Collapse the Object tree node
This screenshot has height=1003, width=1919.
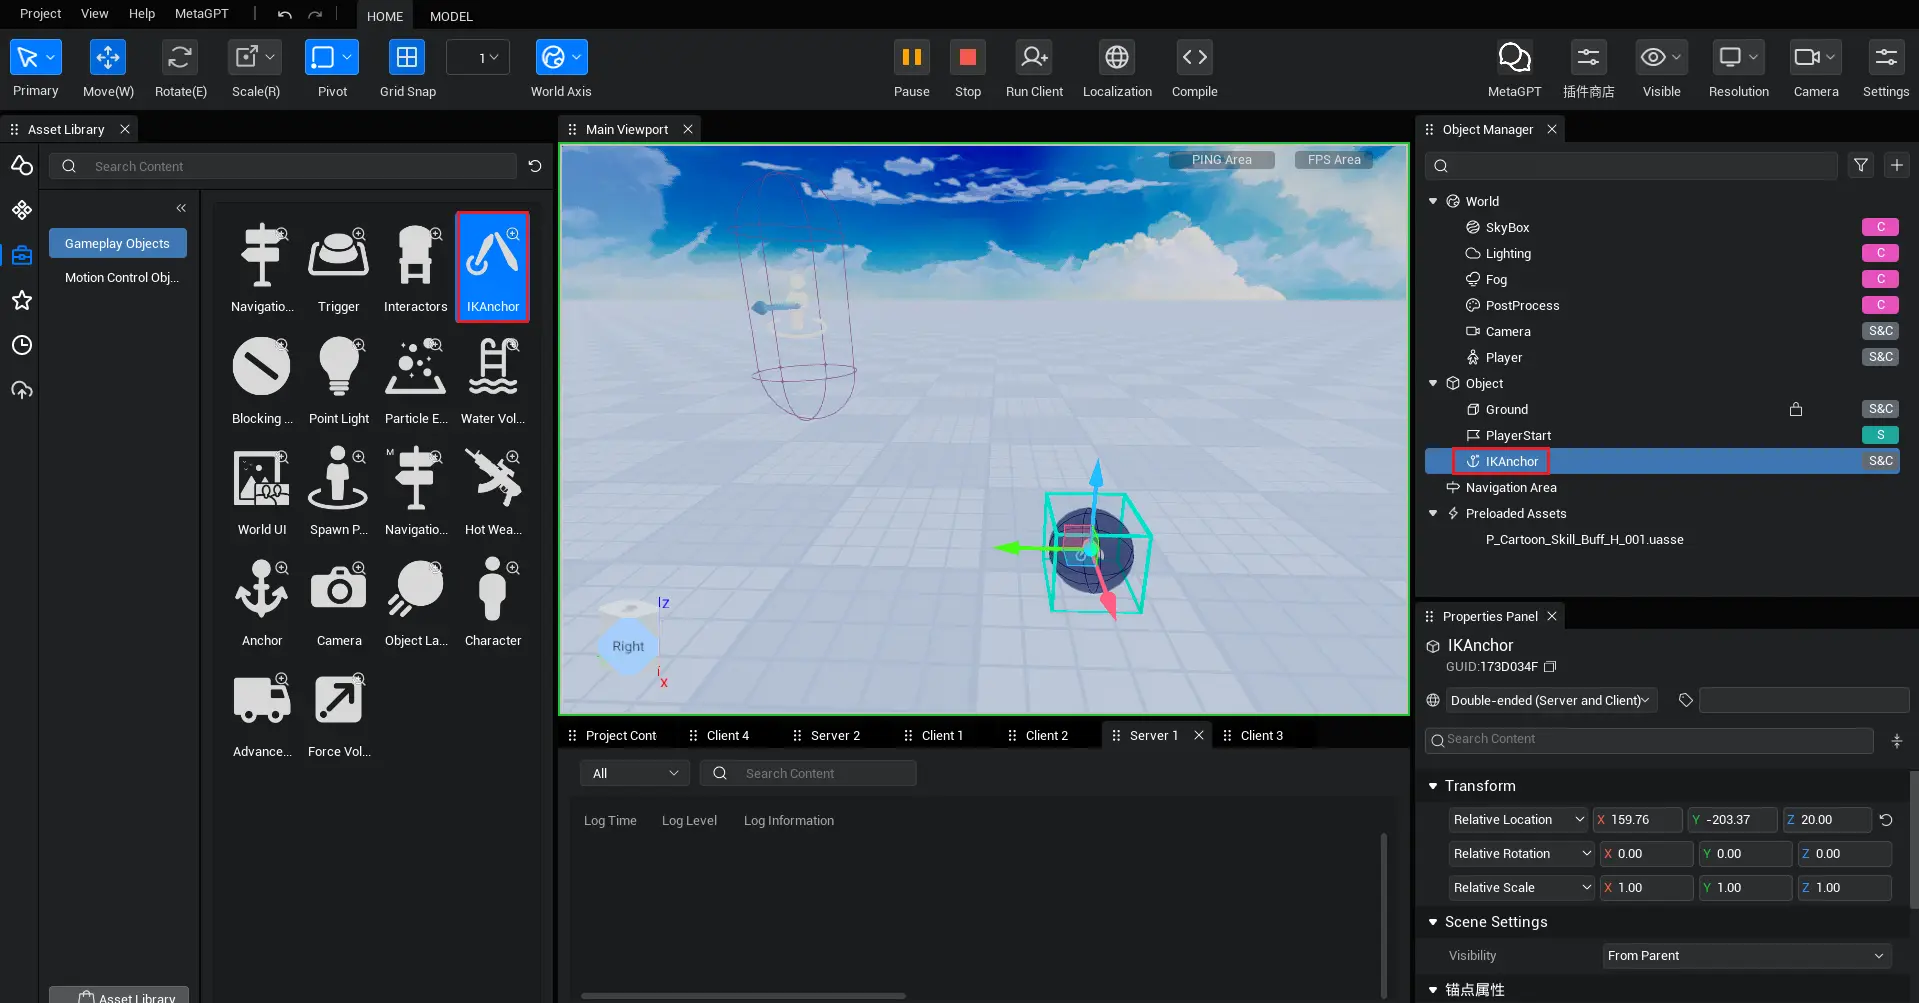[1433, 383]
